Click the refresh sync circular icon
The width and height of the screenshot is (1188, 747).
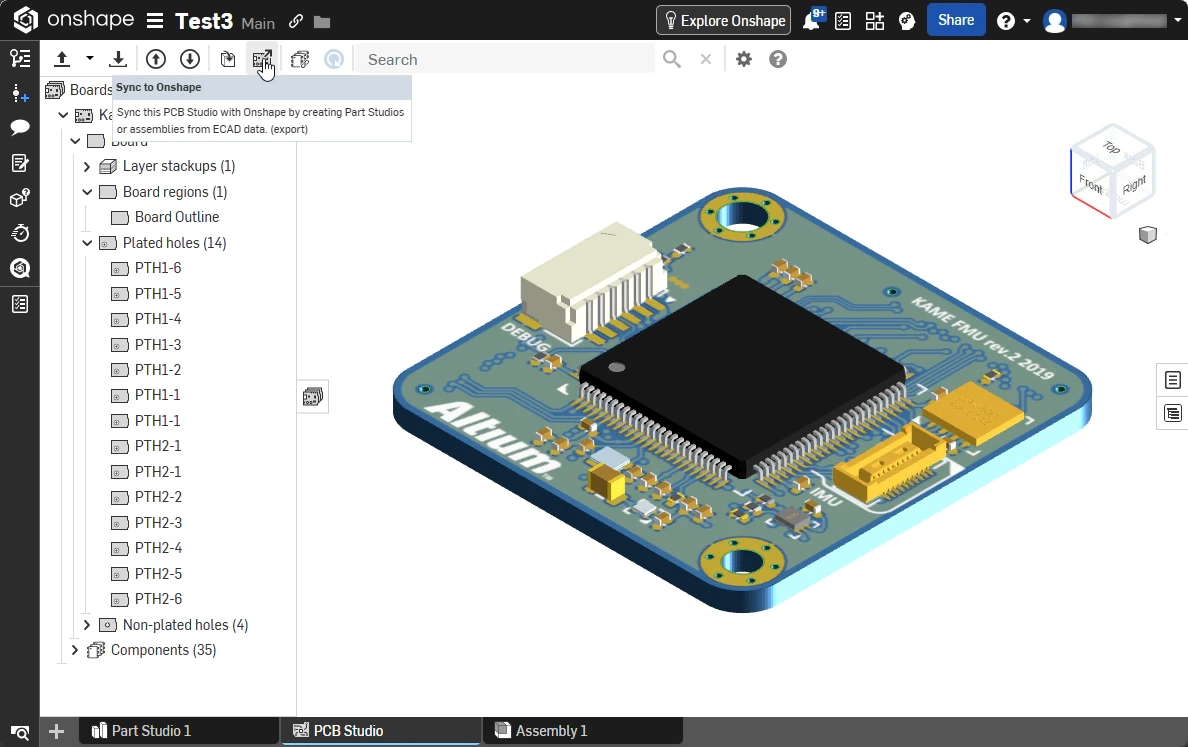tap(334, 59)
